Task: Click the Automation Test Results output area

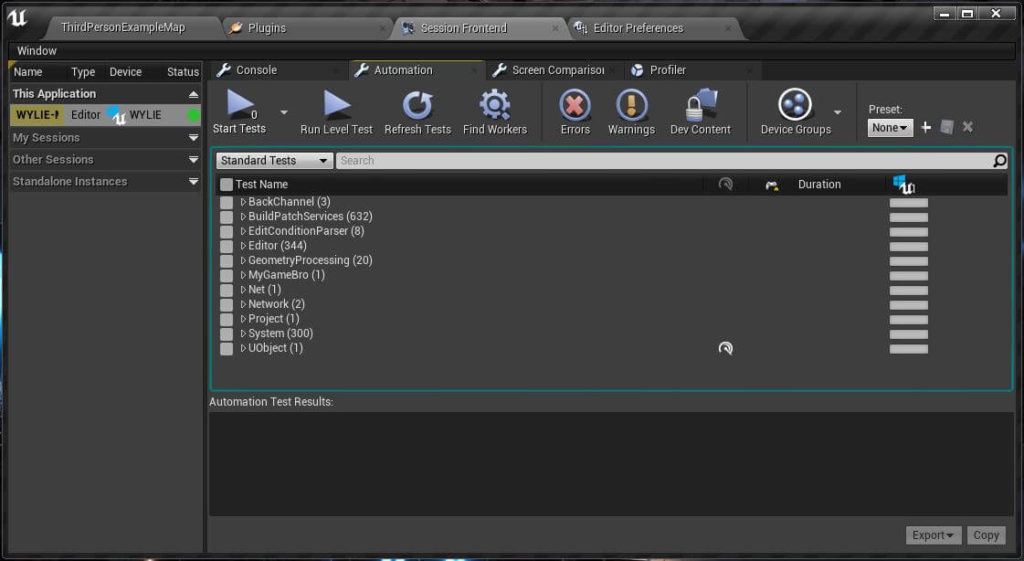Action: click(611, 464)
